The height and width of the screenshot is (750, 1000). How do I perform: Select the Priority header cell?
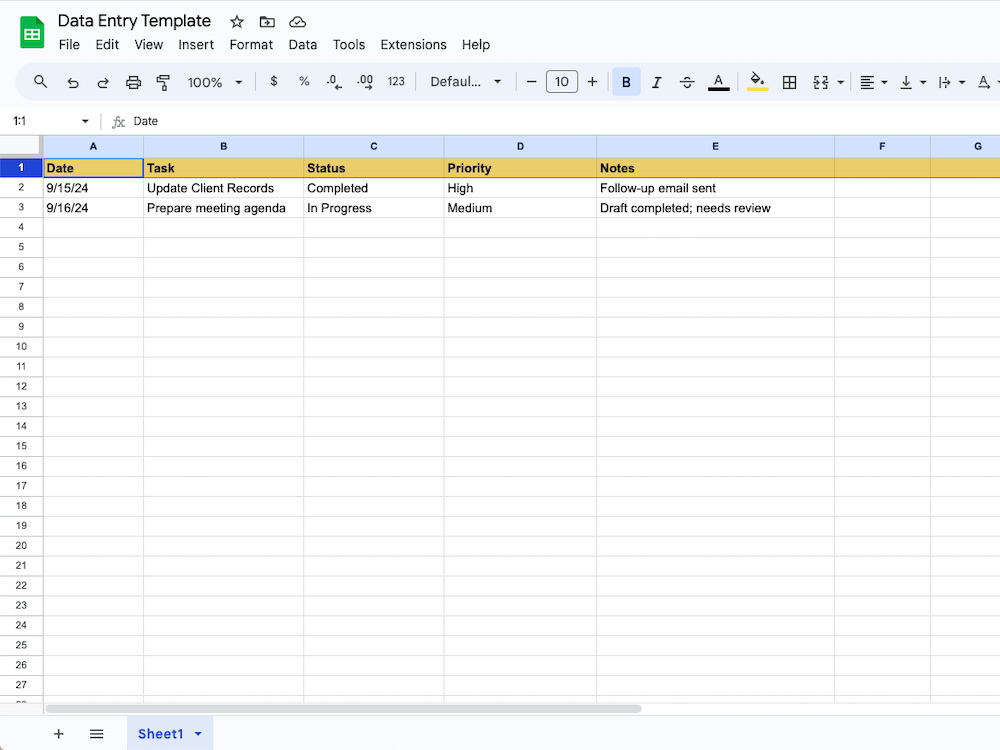(520, 168)
